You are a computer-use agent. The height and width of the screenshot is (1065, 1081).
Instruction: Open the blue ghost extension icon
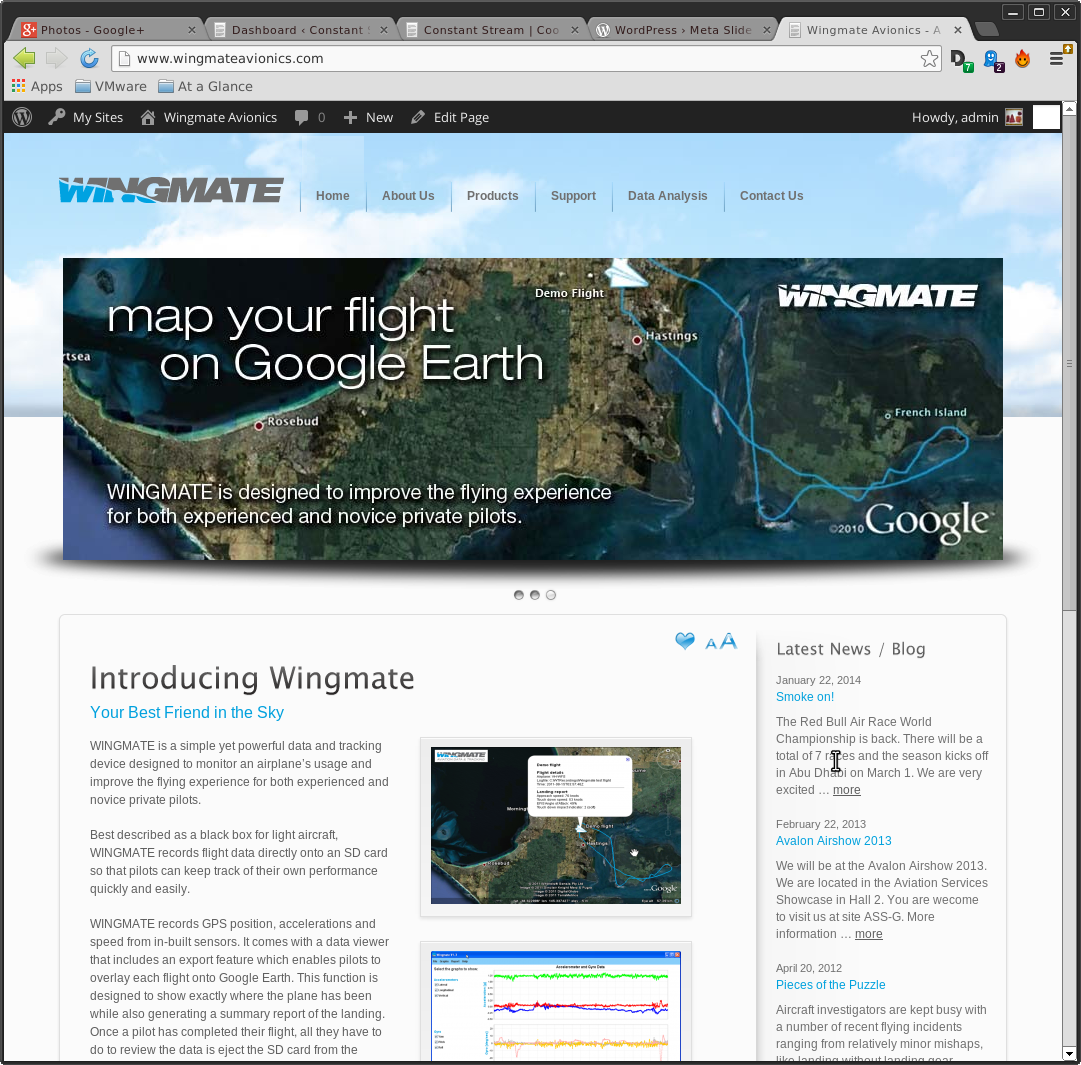tap(993, 60)
